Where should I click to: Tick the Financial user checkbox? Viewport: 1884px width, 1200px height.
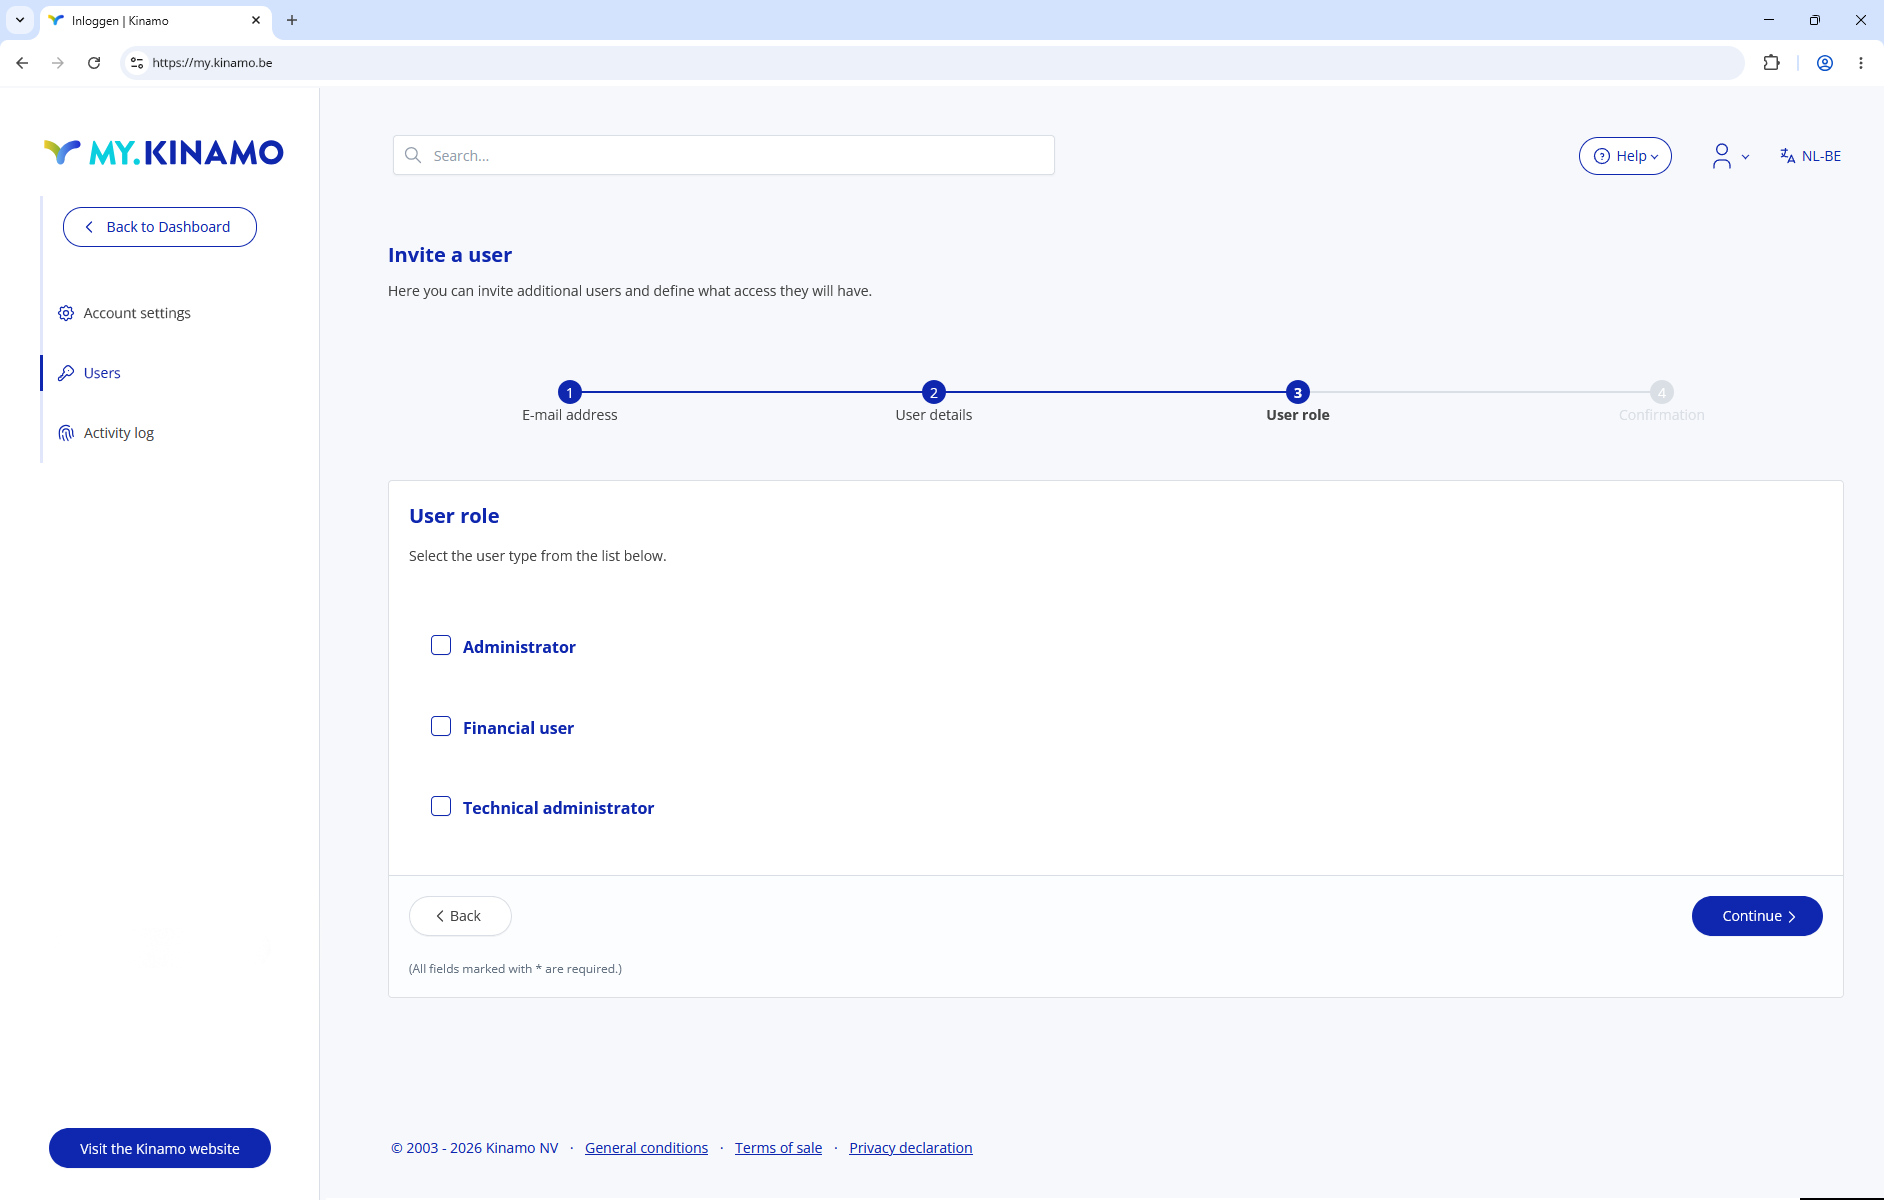(x=441, y=727)
